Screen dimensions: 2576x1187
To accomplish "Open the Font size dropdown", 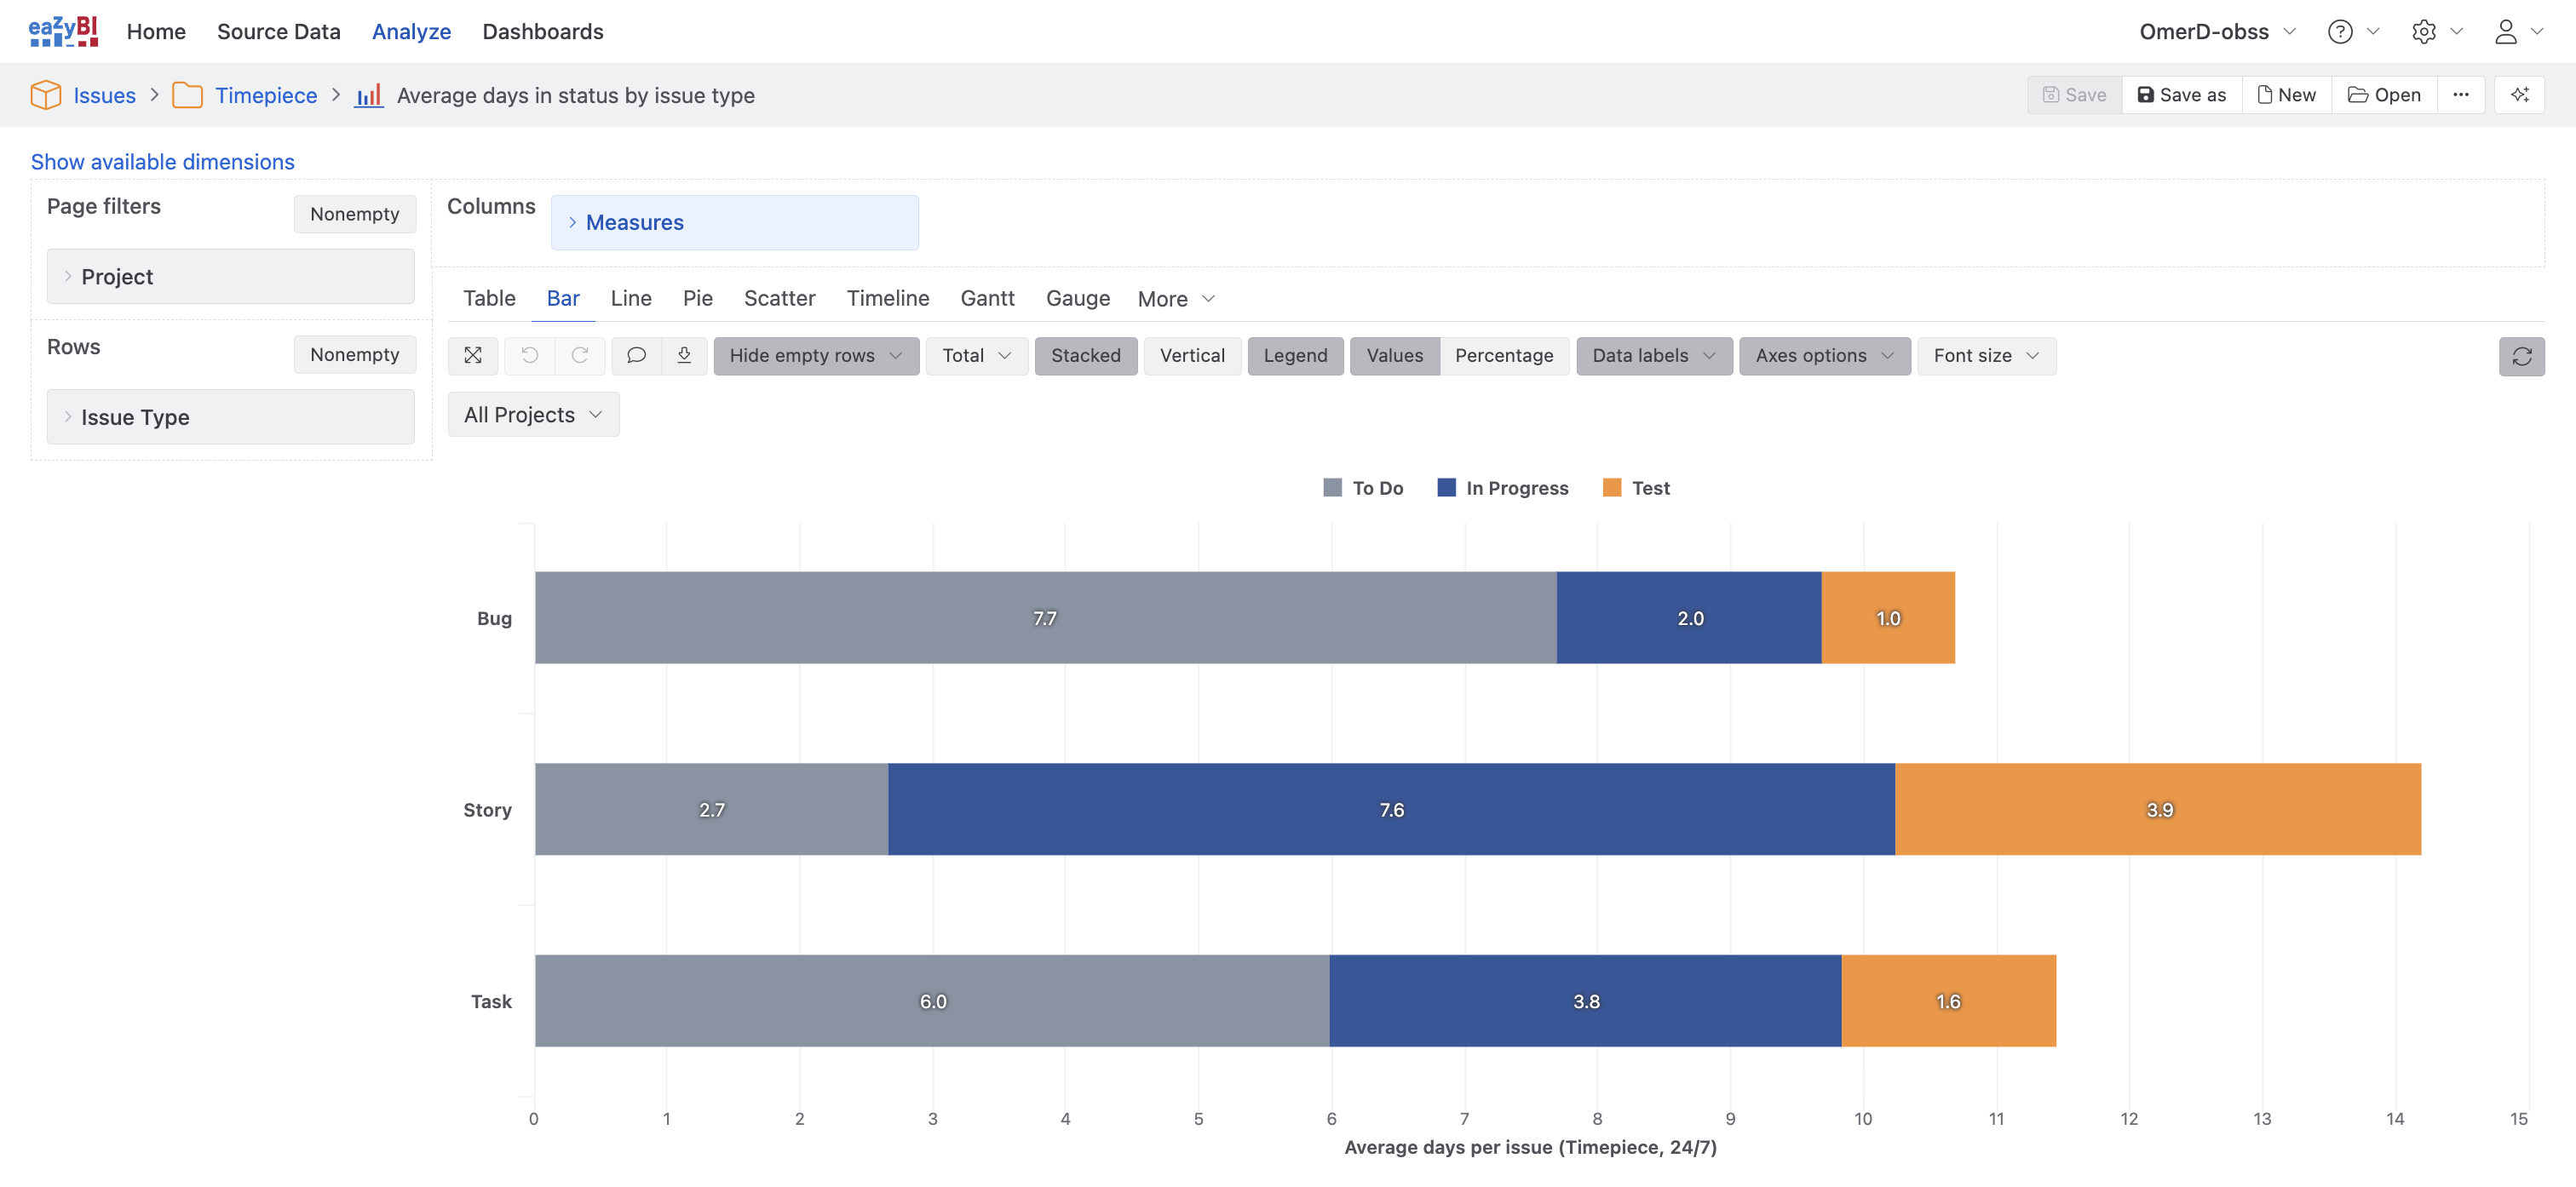I will 1986,356.
